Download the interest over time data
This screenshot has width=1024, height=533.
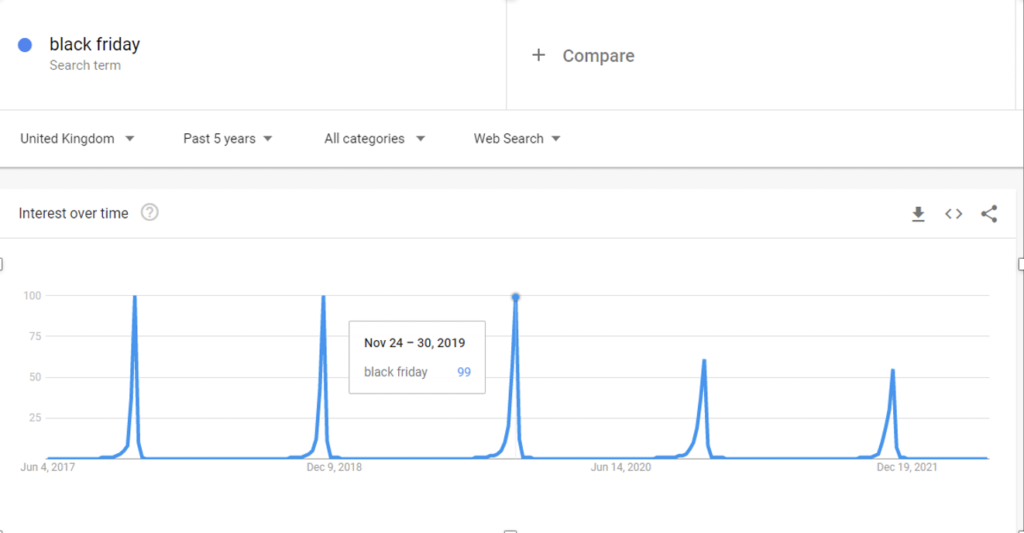tap(918, 213)
